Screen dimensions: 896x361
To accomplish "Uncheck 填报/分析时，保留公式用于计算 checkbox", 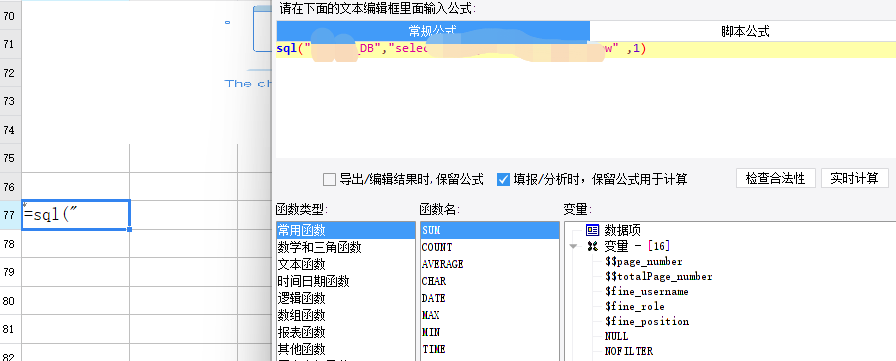I will [503, 179].
